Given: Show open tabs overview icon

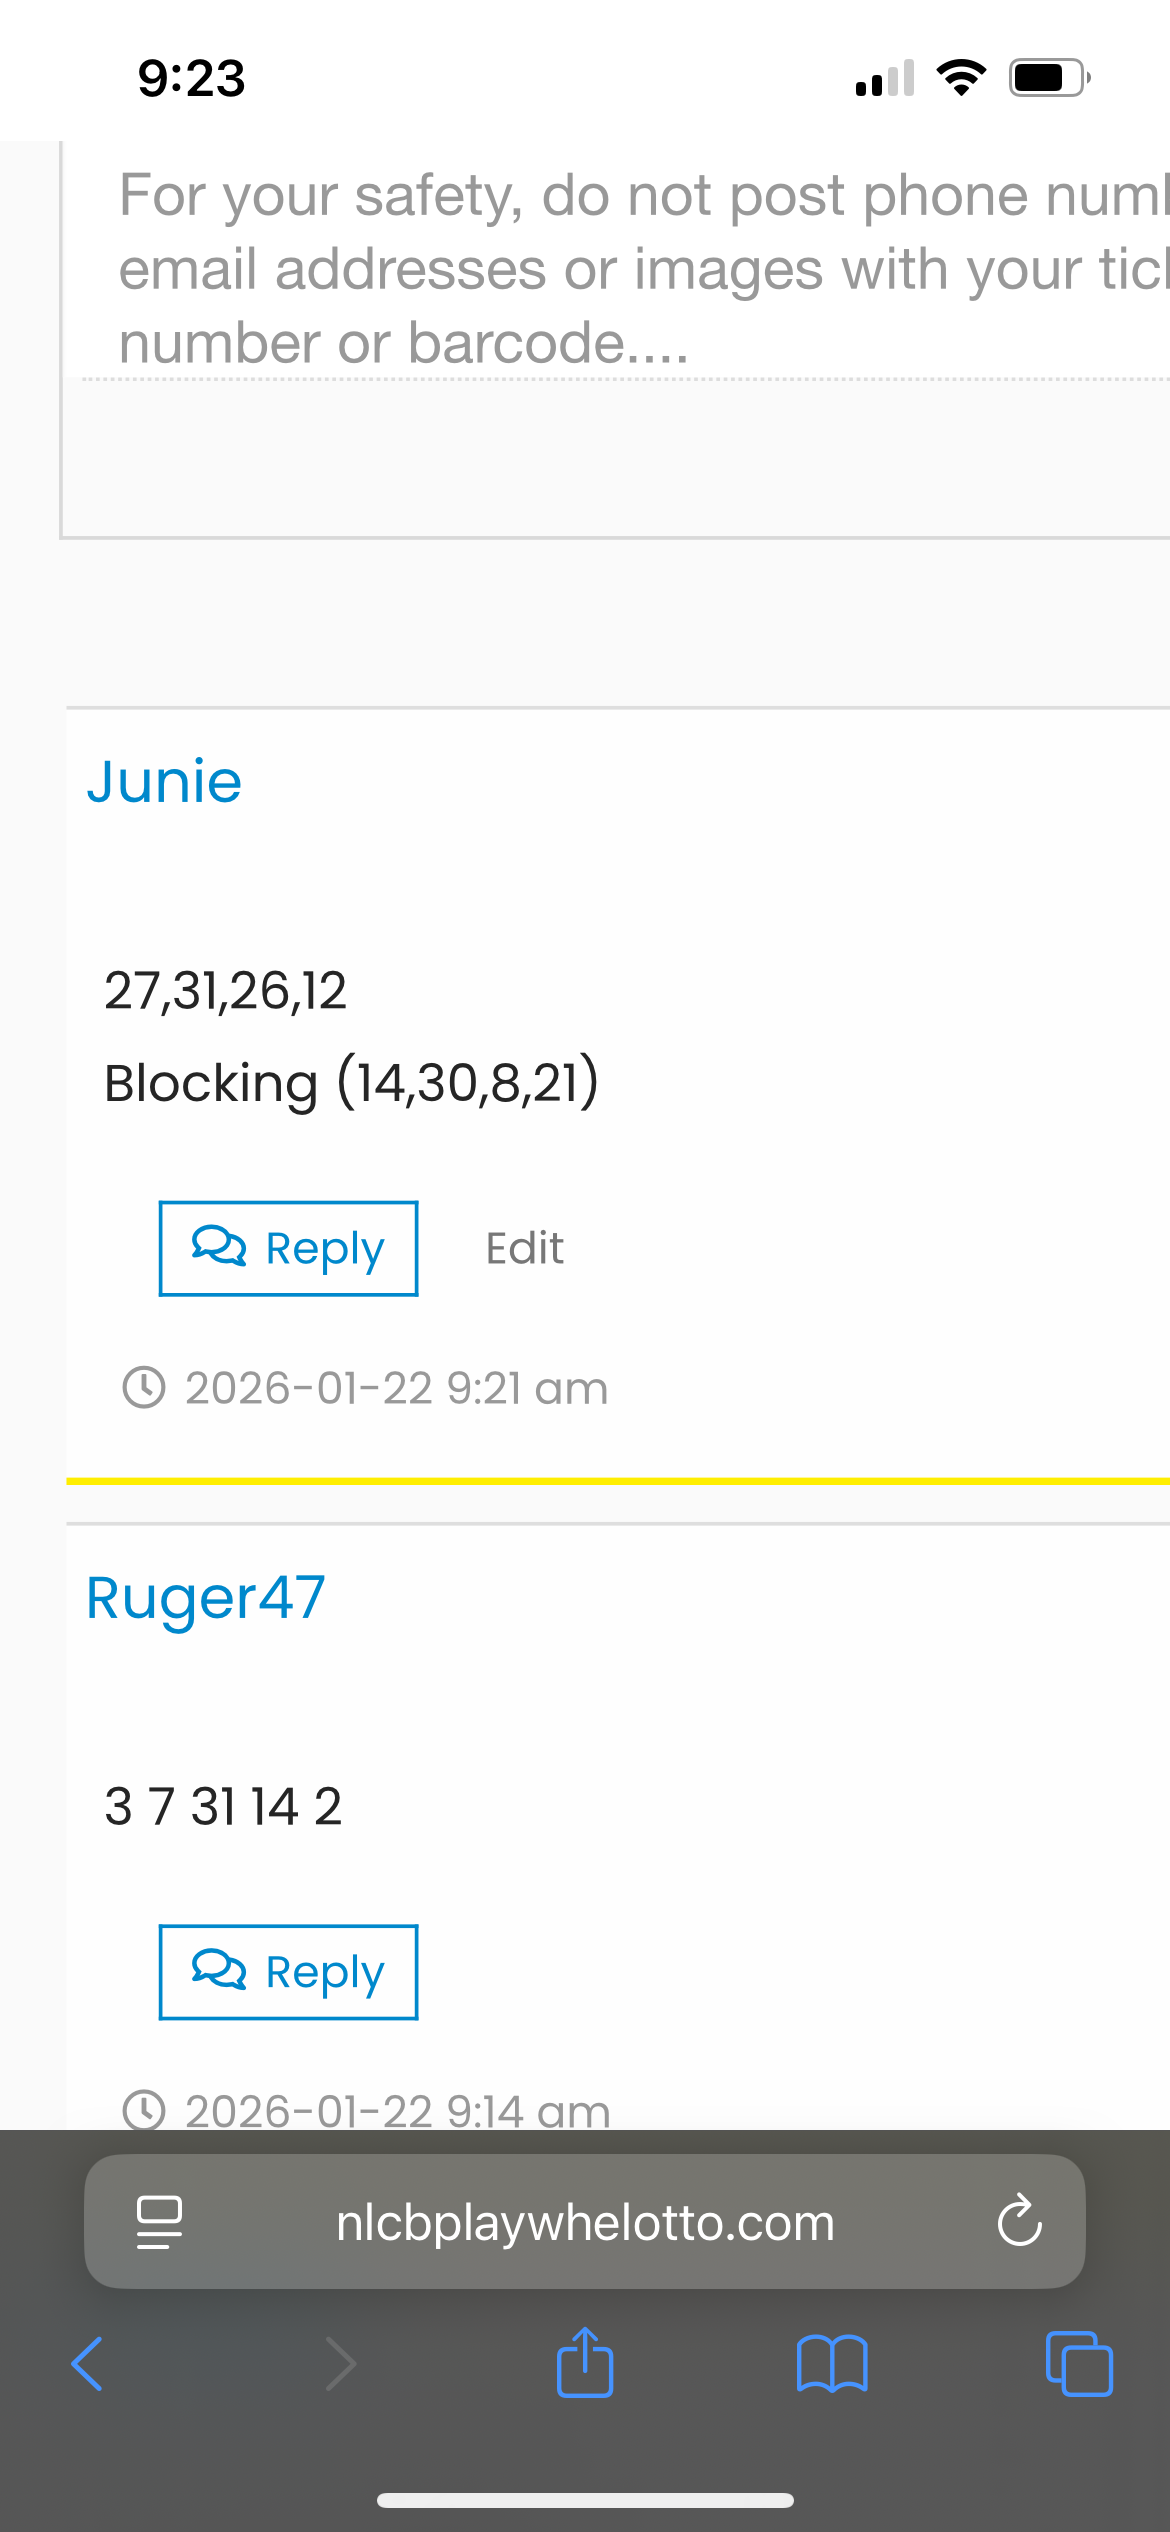Looking at the screenshot, I should tap(1078, 2364).
